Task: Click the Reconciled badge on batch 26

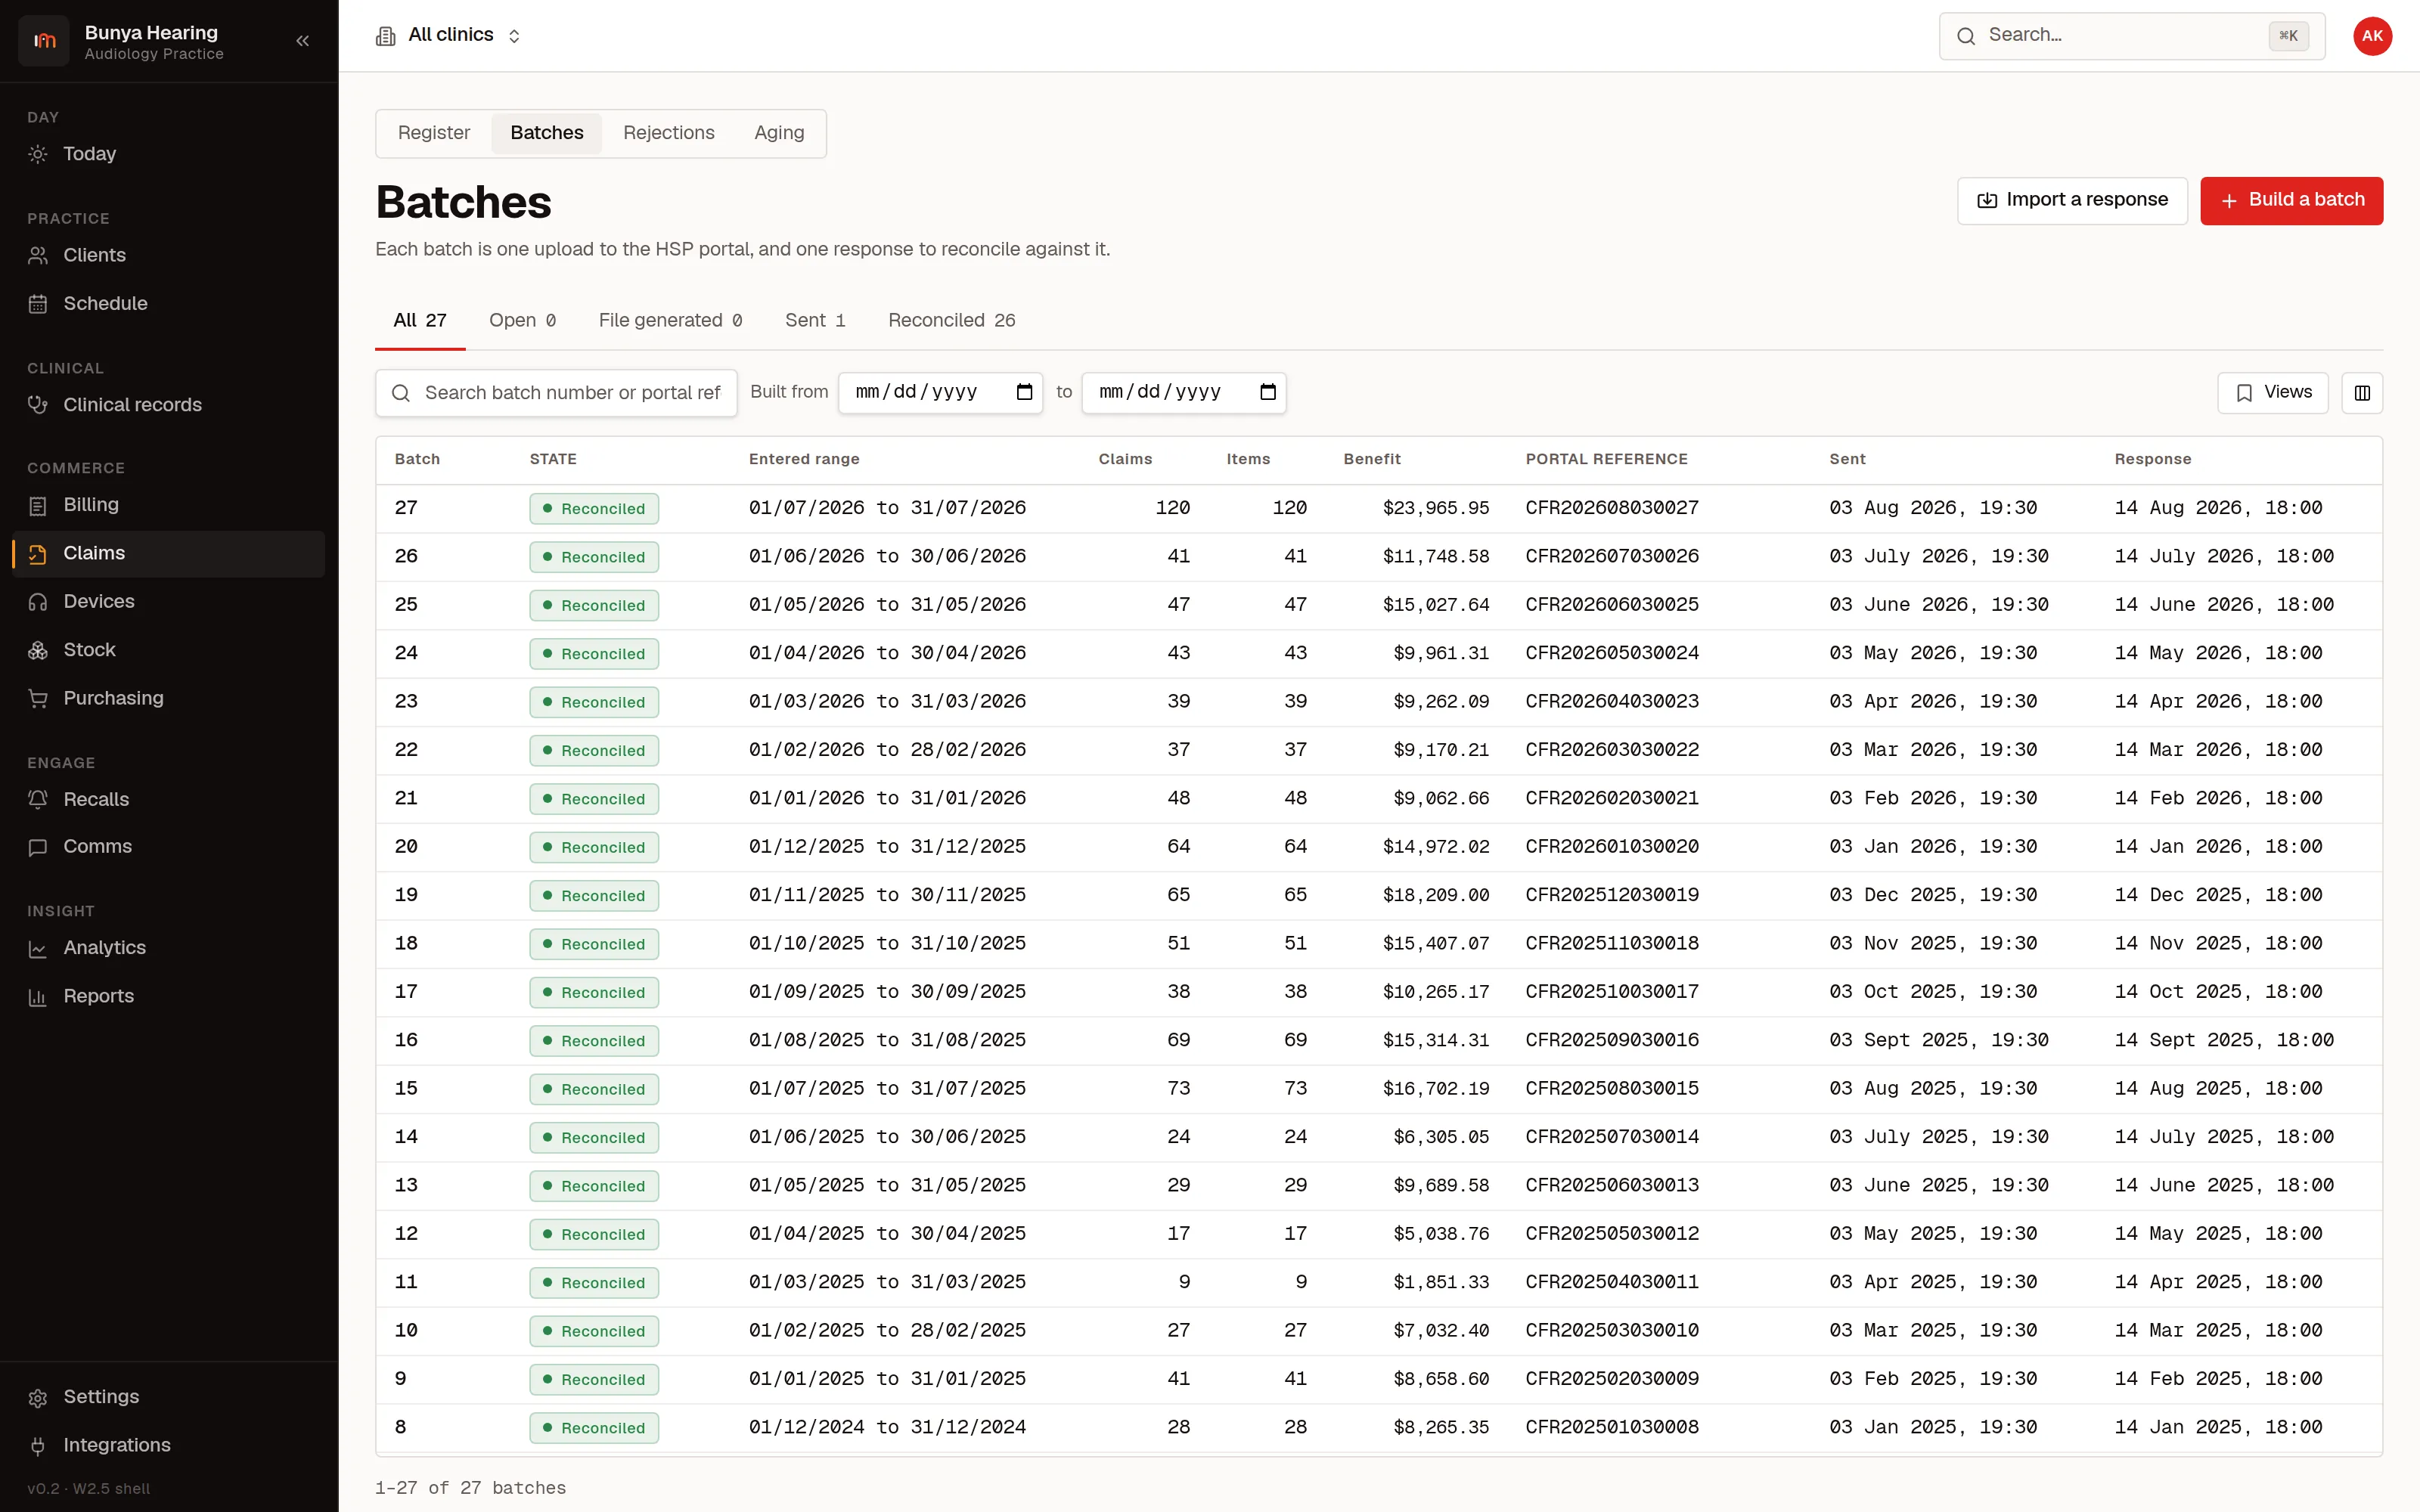Action: point(594,557)
